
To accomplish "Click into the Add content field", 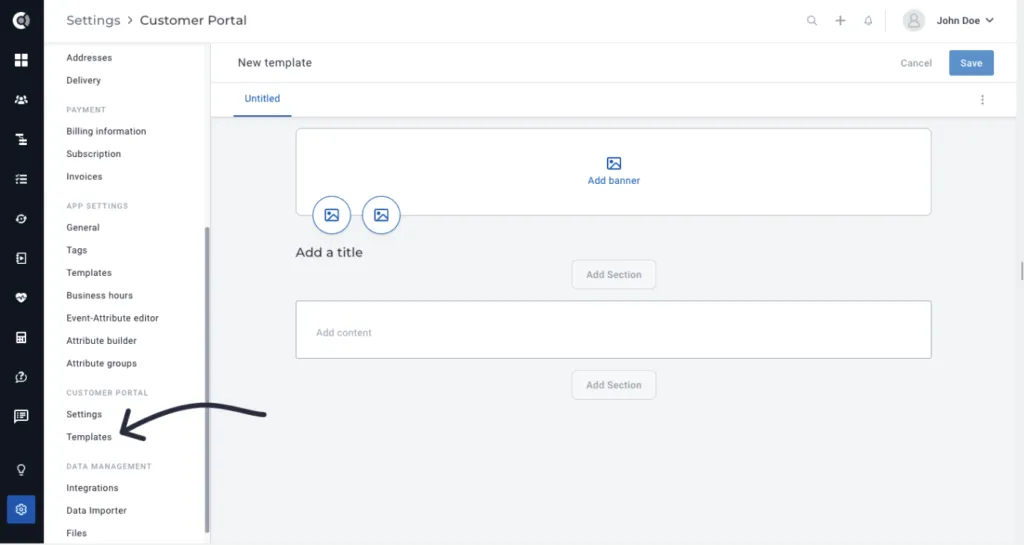I will click(613, 330).
